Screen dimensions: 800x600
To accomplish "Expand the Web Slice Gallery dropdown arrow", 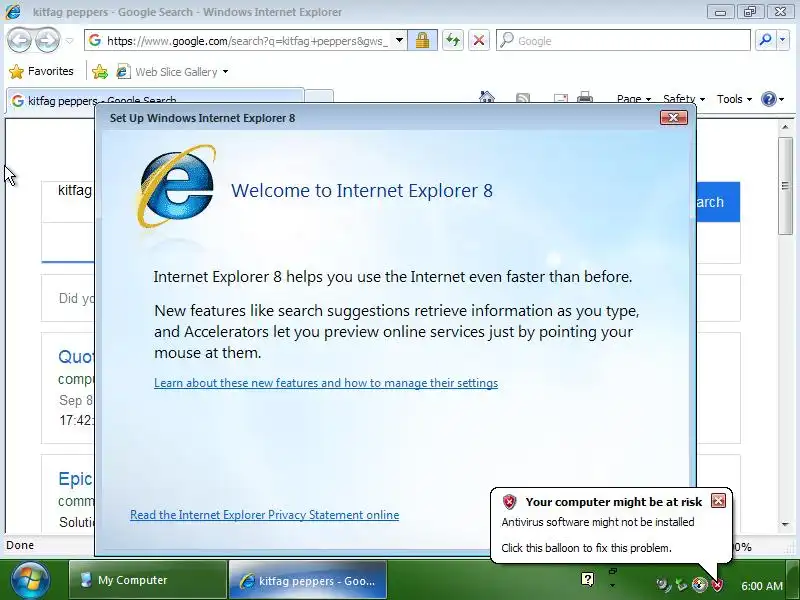I will 226,72.
